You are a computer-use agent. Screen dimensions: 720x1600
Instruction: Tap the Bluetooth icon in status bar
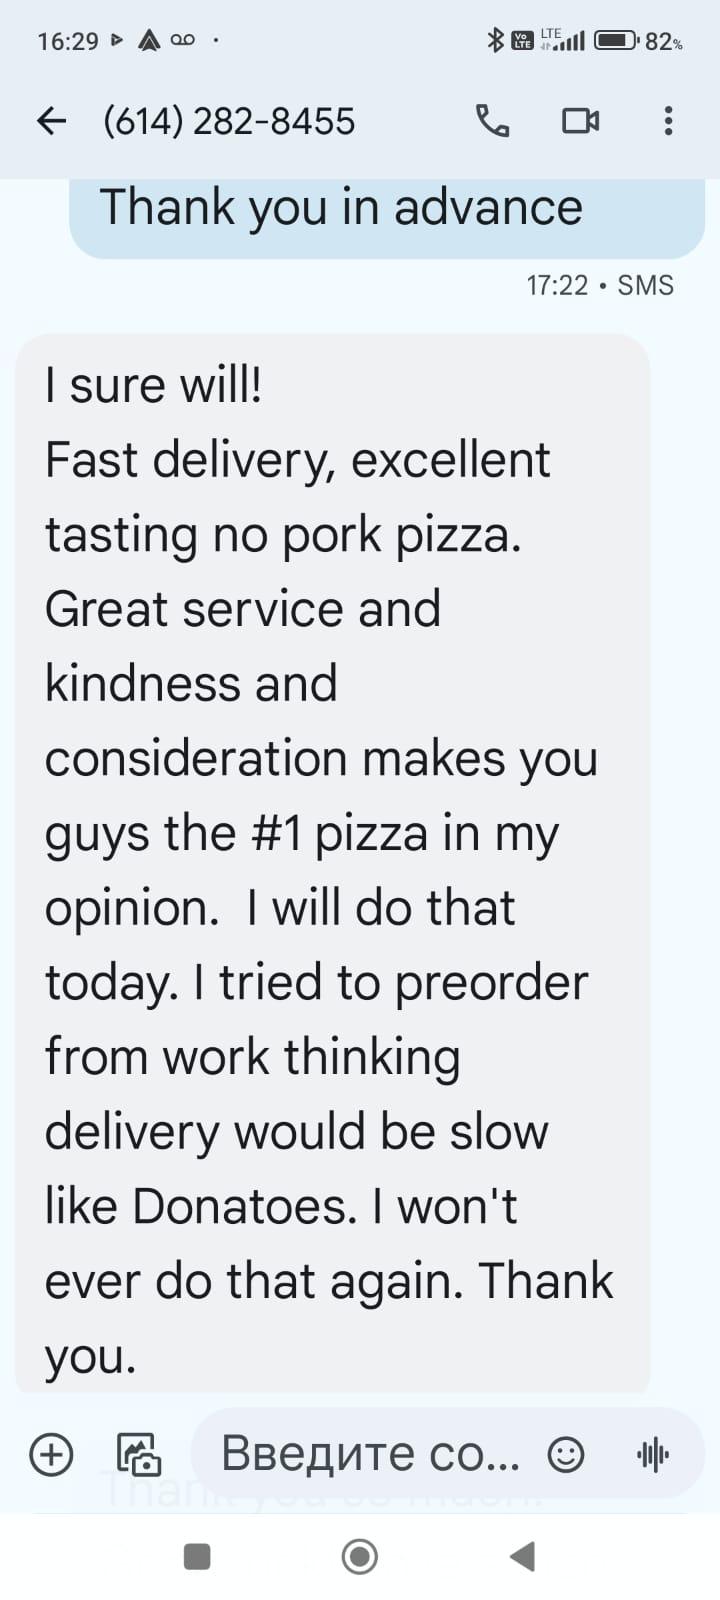(494, 40)
